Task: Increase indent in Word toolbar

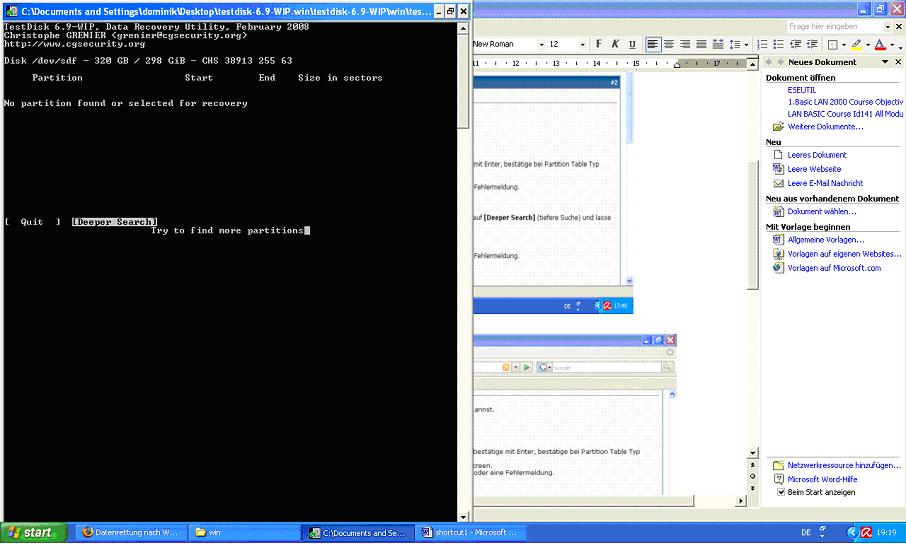Action: (812, 44)
